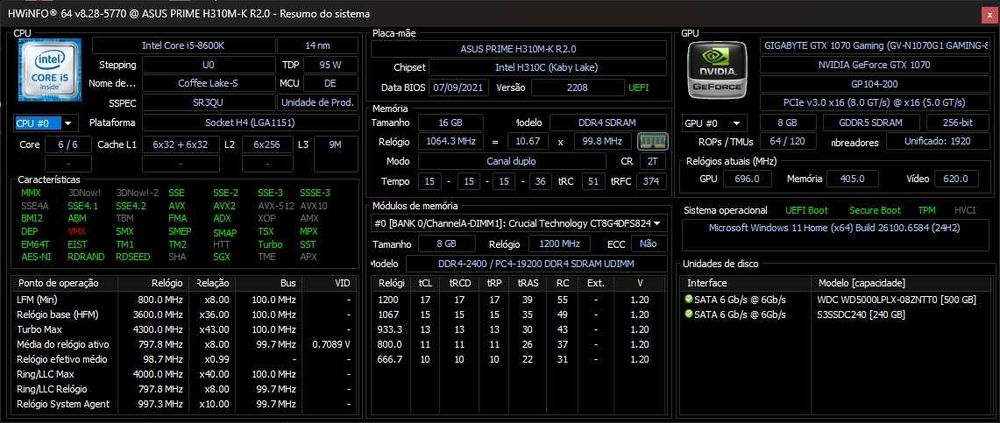Select the Relógio System Agent row
1000x423 pixels.
coord(185,404)
